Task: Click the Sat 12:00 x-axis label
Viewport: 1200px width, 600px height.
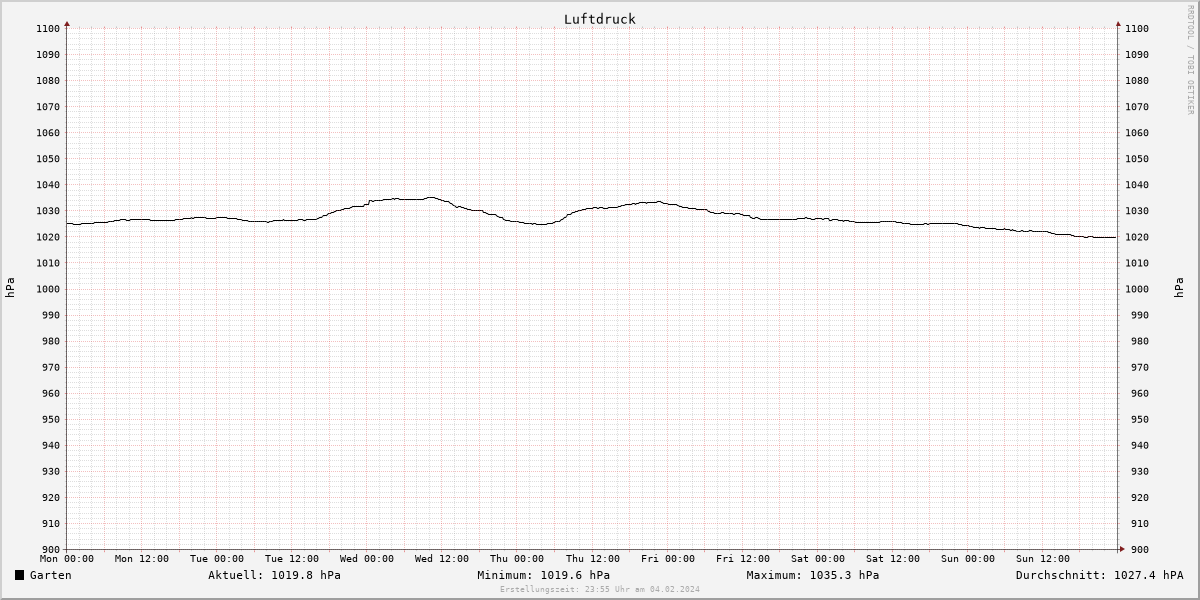Action: [893, 559]
